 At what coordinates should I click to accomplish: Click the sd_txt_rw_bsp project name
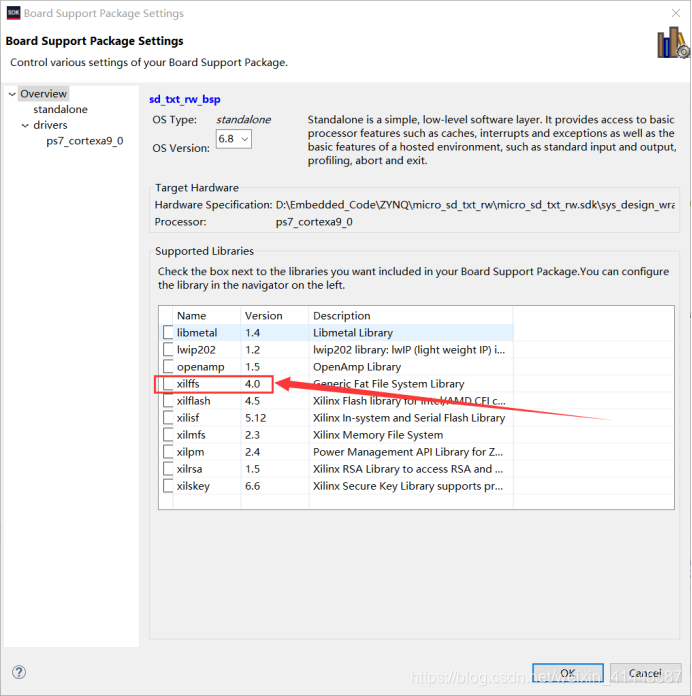[x=185, y=99]
